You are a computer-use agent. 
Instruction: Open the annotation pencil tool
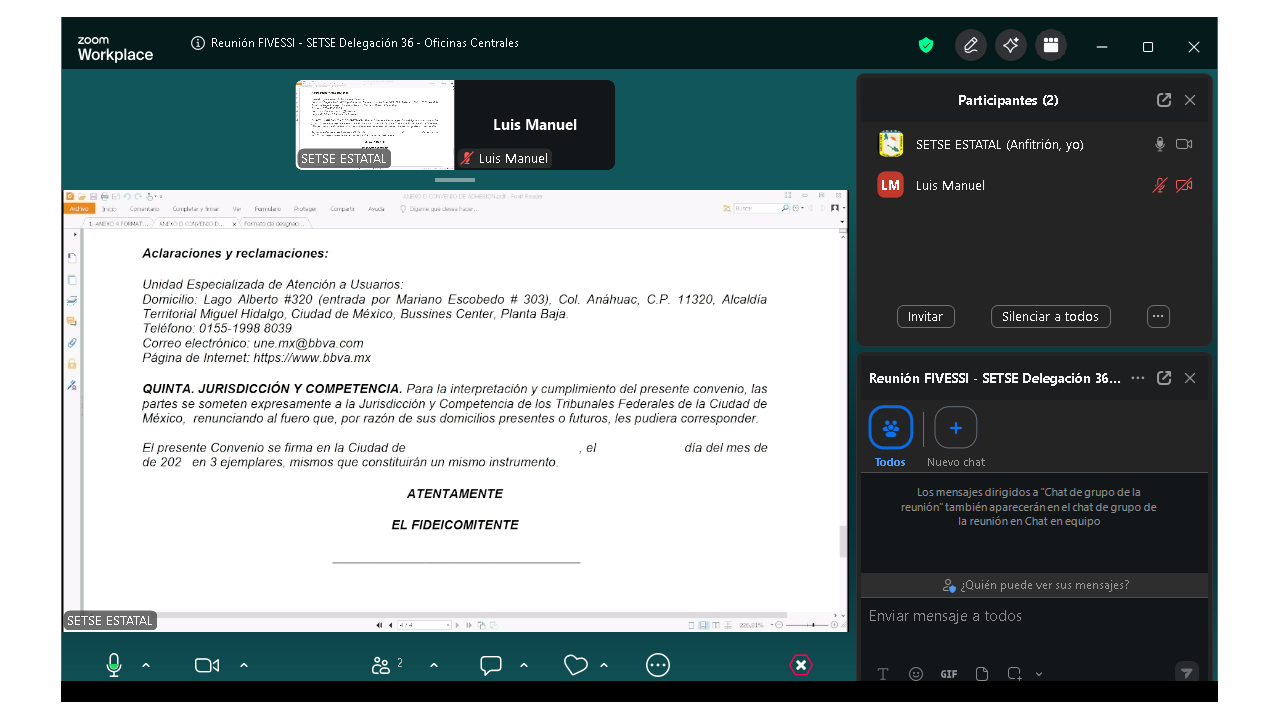(x=970, y=45)
